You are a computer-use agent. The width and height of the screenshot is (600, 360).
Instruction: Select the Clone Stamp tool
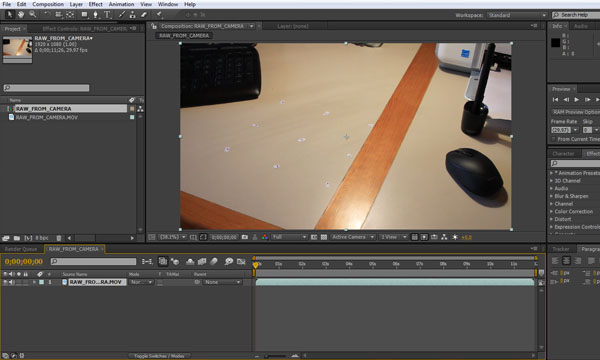[132, 15]
